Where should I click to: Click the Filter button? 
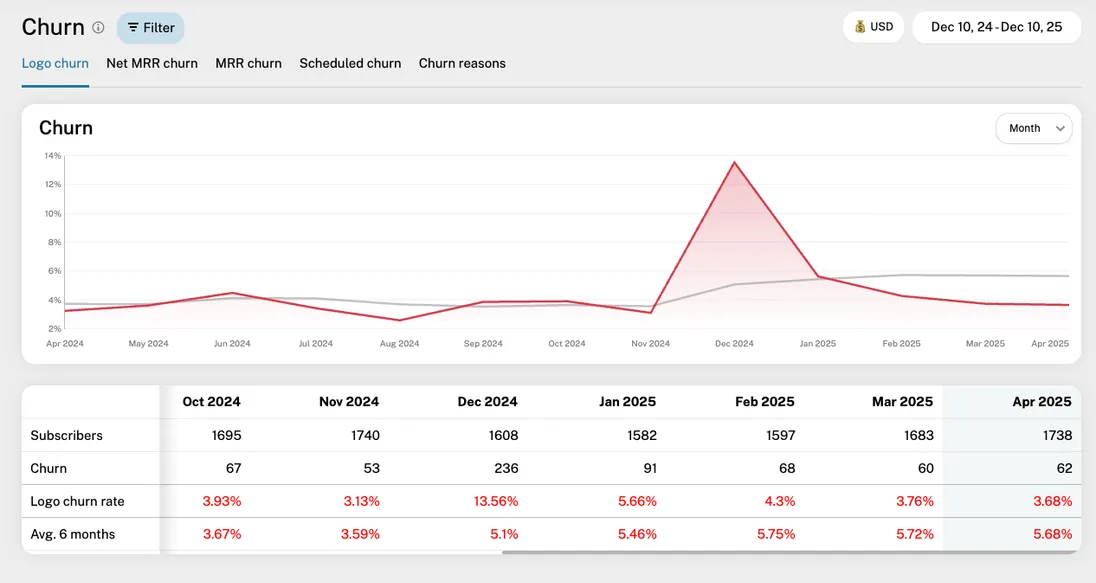coord(150,28)
